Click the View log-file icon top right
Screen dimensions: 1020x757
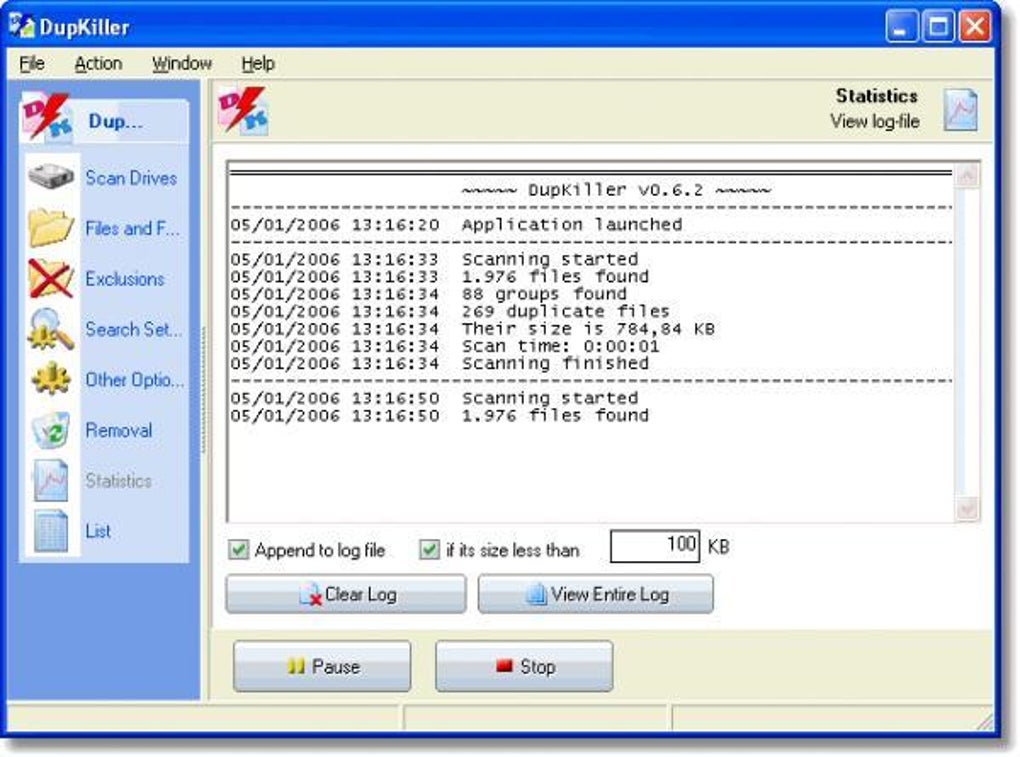tap(960, 110)
